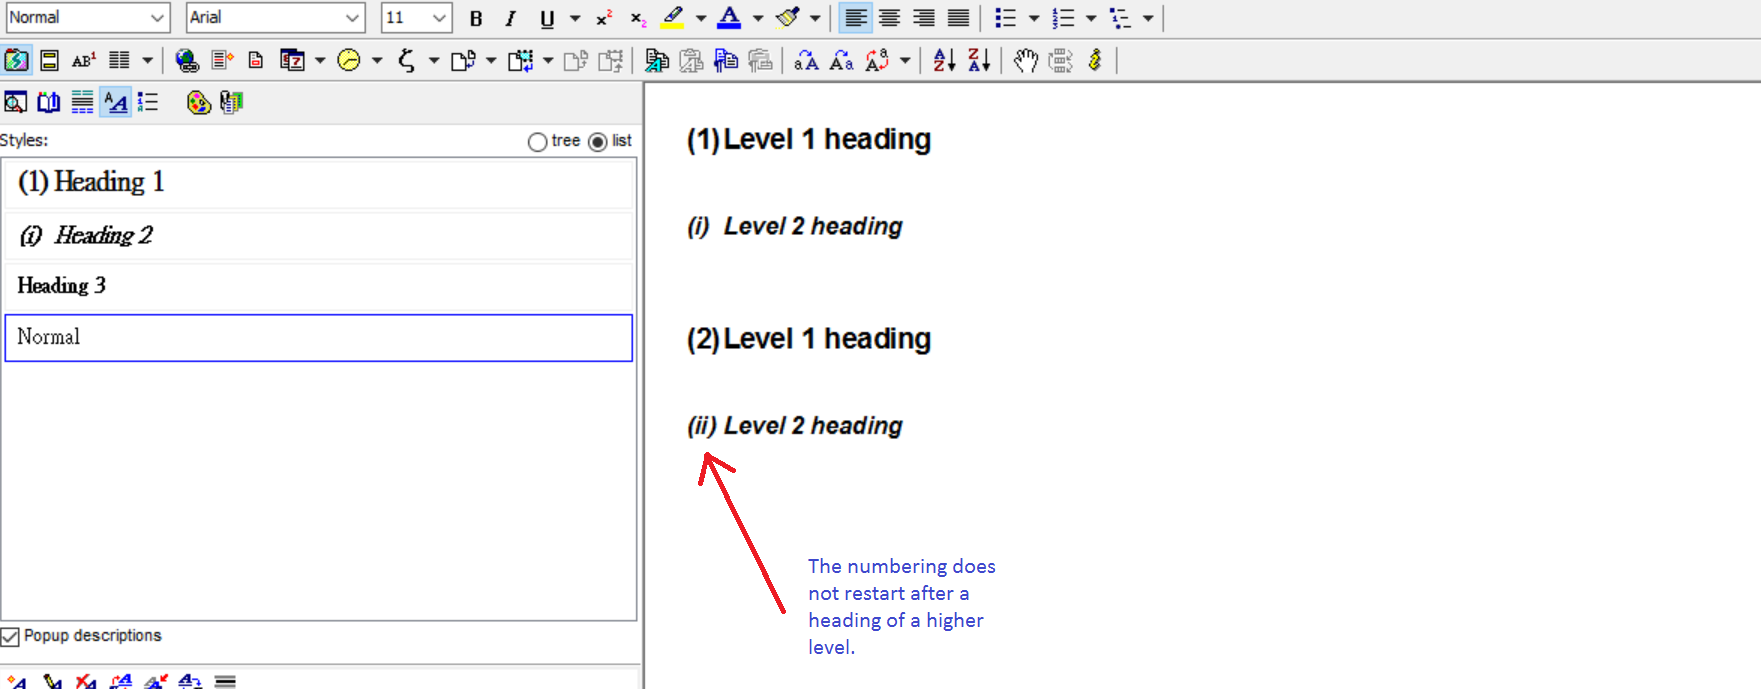Select the list view radio button

pyautogui.click(x=598, y=142)
